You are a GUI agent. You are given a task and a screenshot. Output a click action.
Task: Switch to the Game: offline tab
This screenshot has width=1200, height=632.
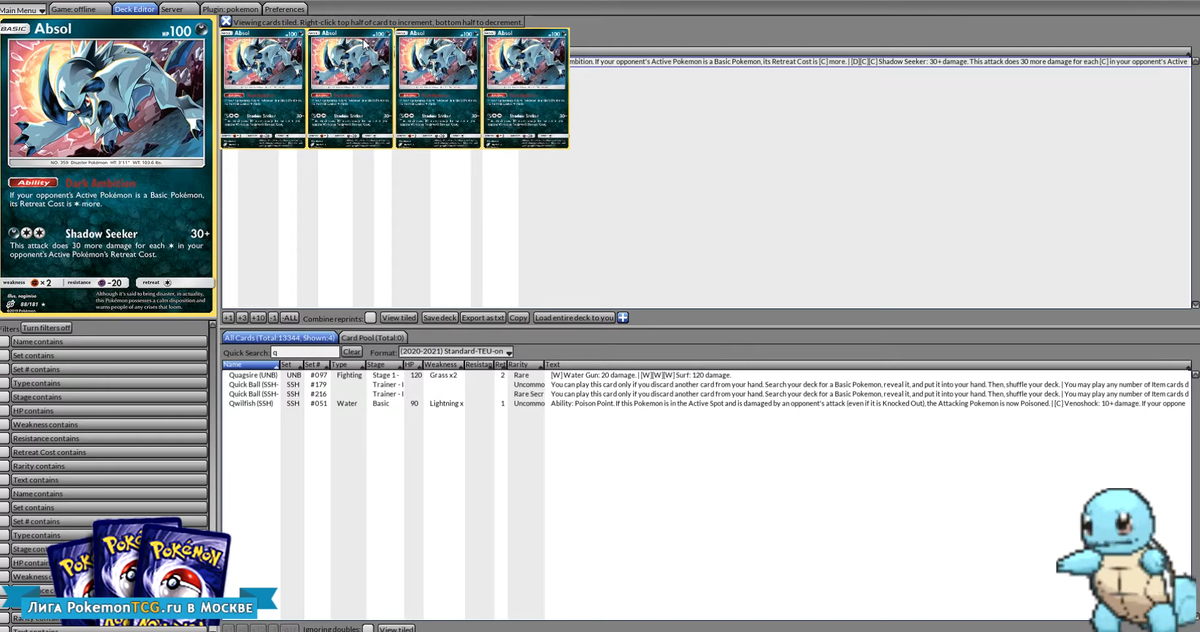[x=78, y=9]
